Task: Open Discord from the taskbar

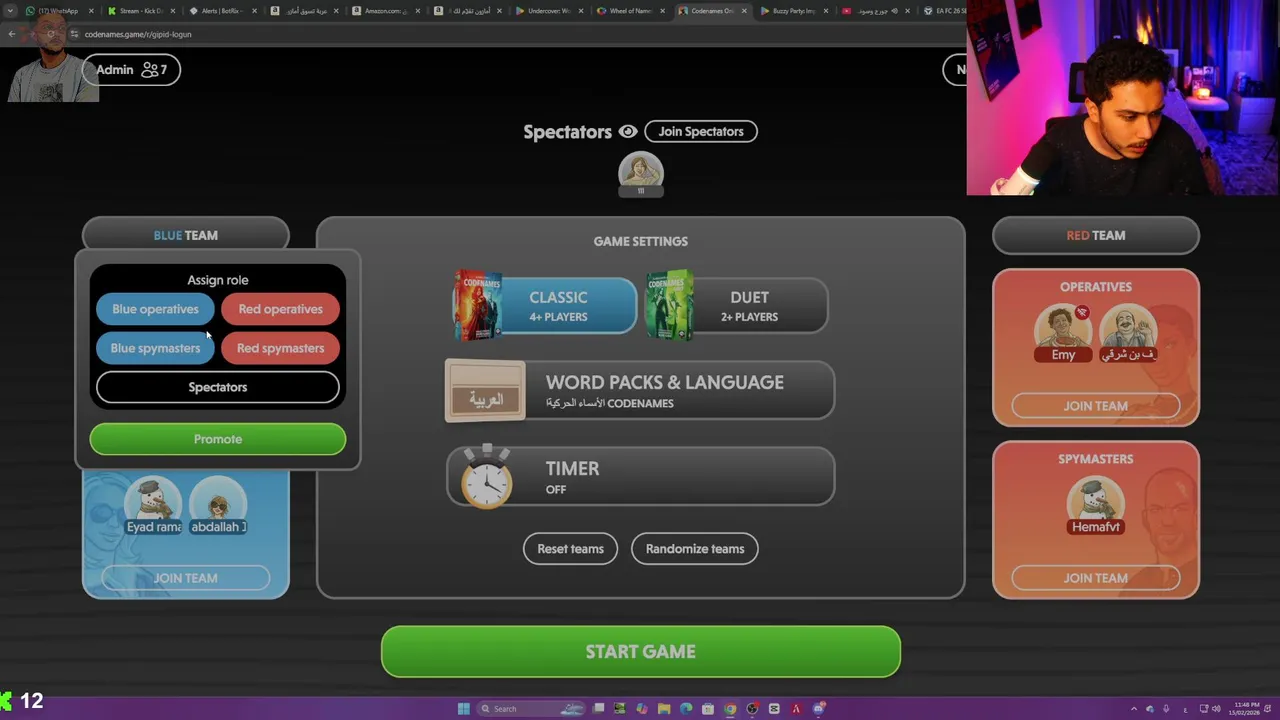Action: pos(818,709)
